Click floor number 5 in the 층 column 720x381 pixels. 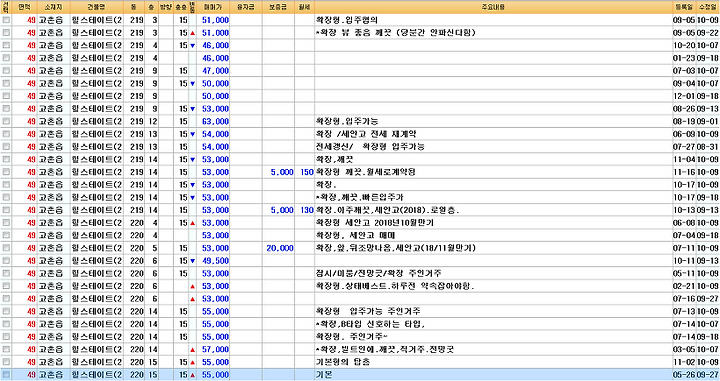pyautogui.click(x=155, y=248)
